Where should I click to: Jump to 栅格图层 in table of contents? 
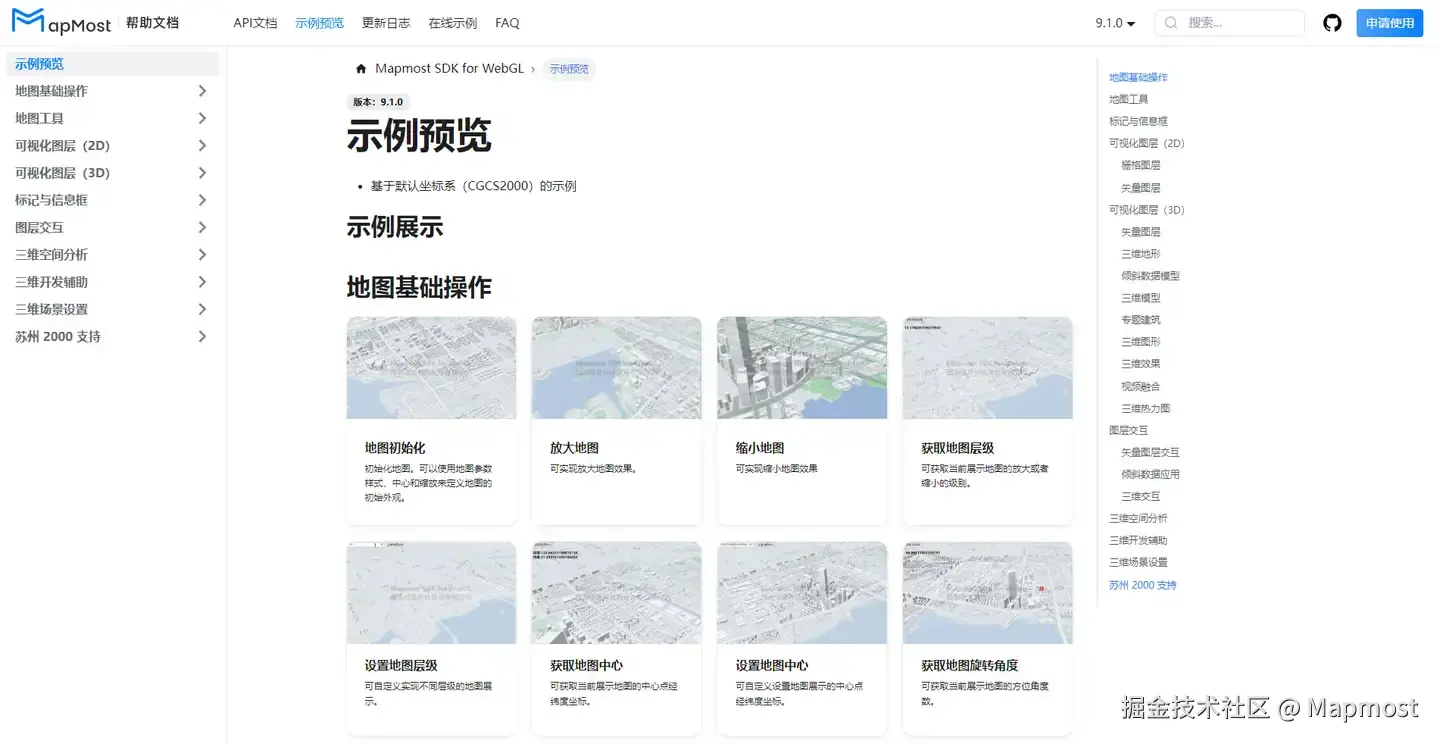pyautogui.click(x=1141, y=165)
